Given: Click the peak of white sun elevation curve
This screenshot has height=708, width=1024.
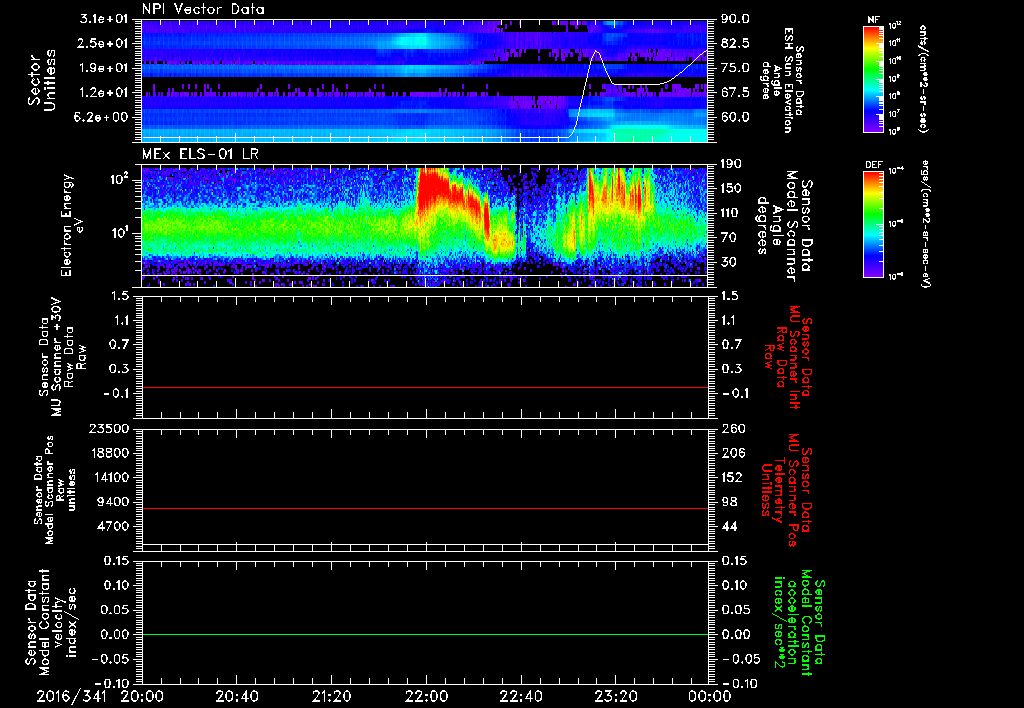Looking at the screenshot, I should pyautogui.click(x=597, y=51).
